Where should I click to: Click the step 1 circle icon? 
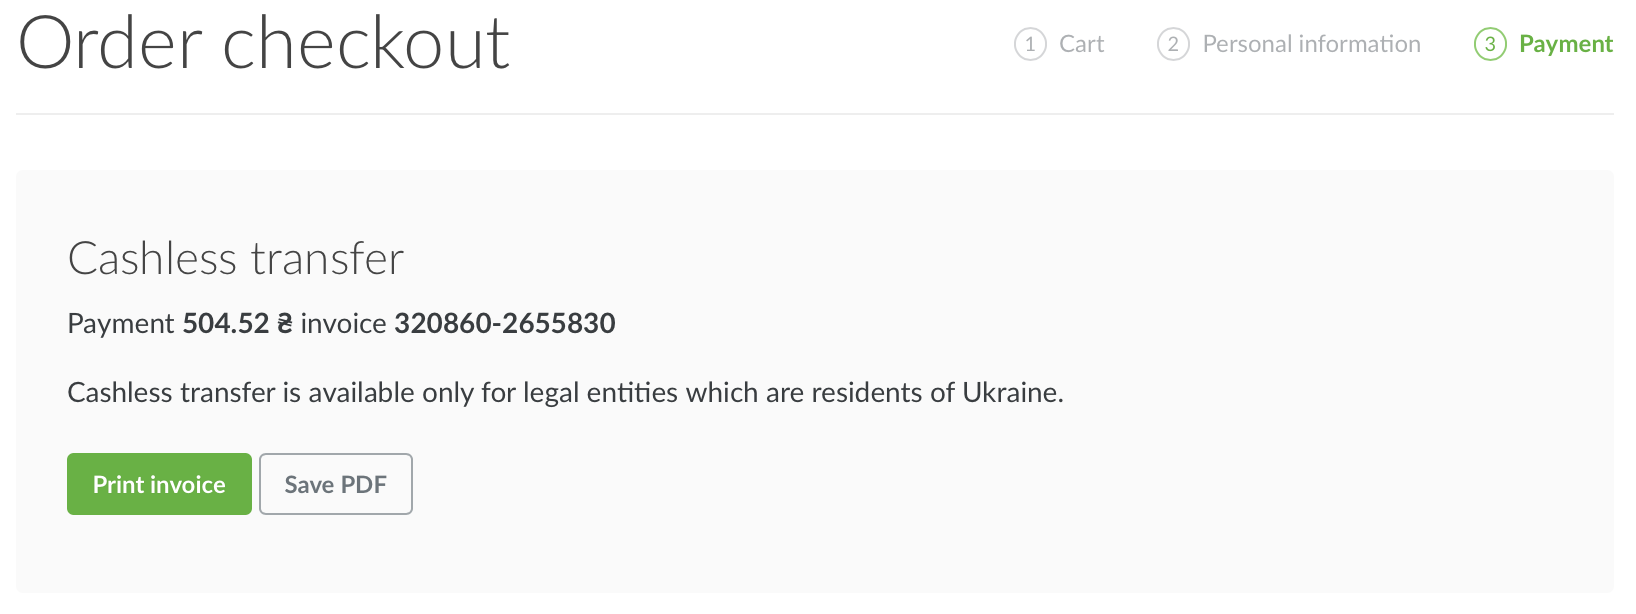pos(1030,44)
